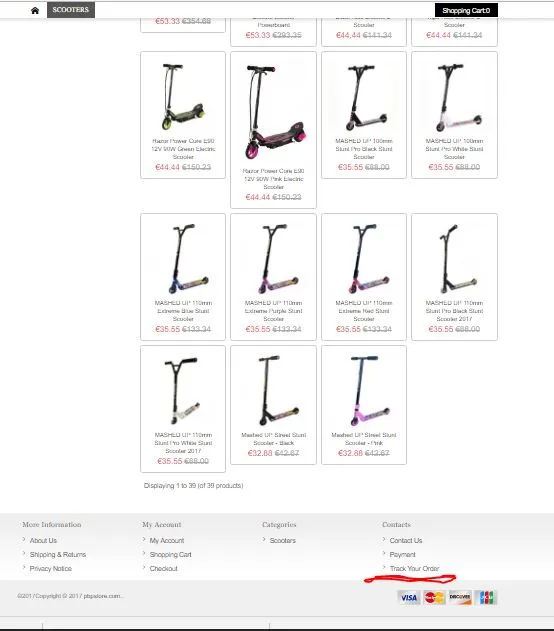
Task: View Mashed Up Street Stunt Scooter Pink image
Action: click(364, 391)
